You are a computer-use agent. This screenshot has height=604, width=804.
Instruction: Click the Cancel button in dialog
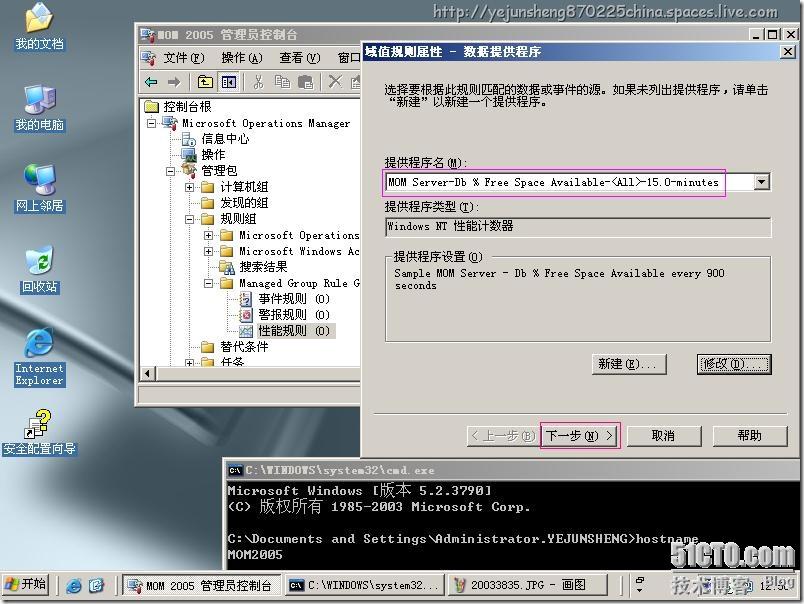[x=664, y=436]
